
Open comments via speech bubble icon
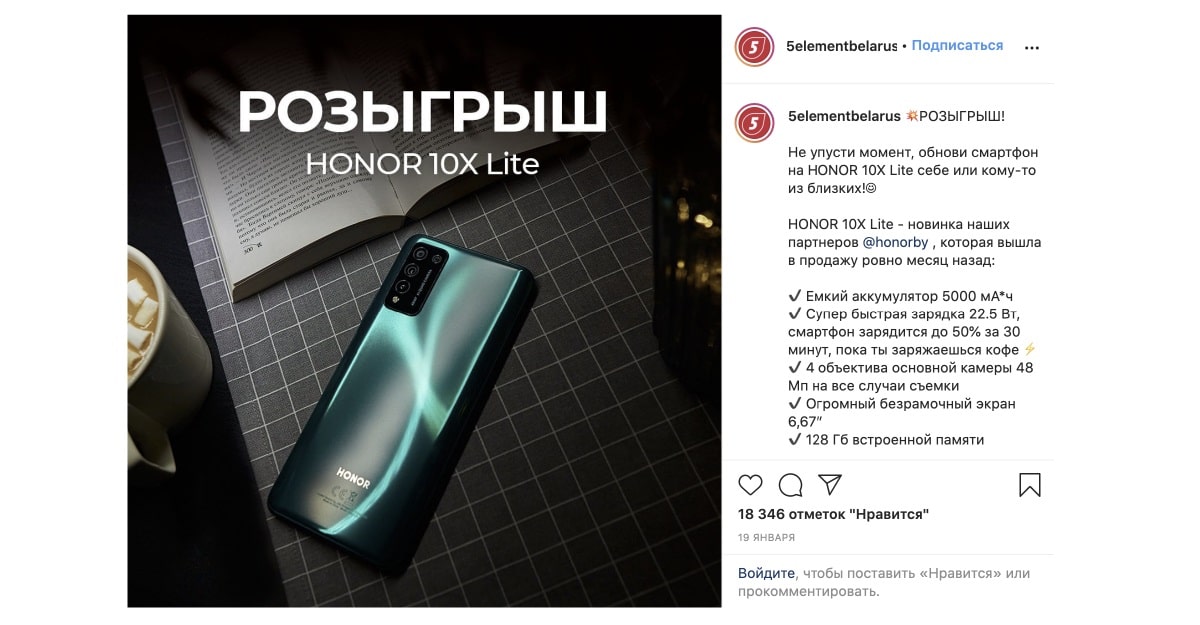click(x=791, y=485)
